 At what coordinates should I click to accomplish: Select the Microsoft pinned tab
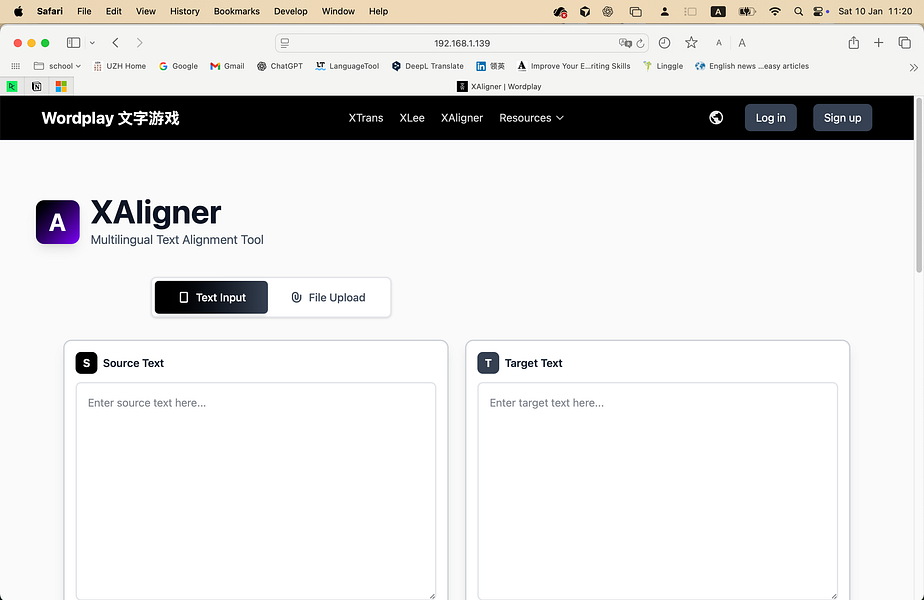tap(61, 87)
